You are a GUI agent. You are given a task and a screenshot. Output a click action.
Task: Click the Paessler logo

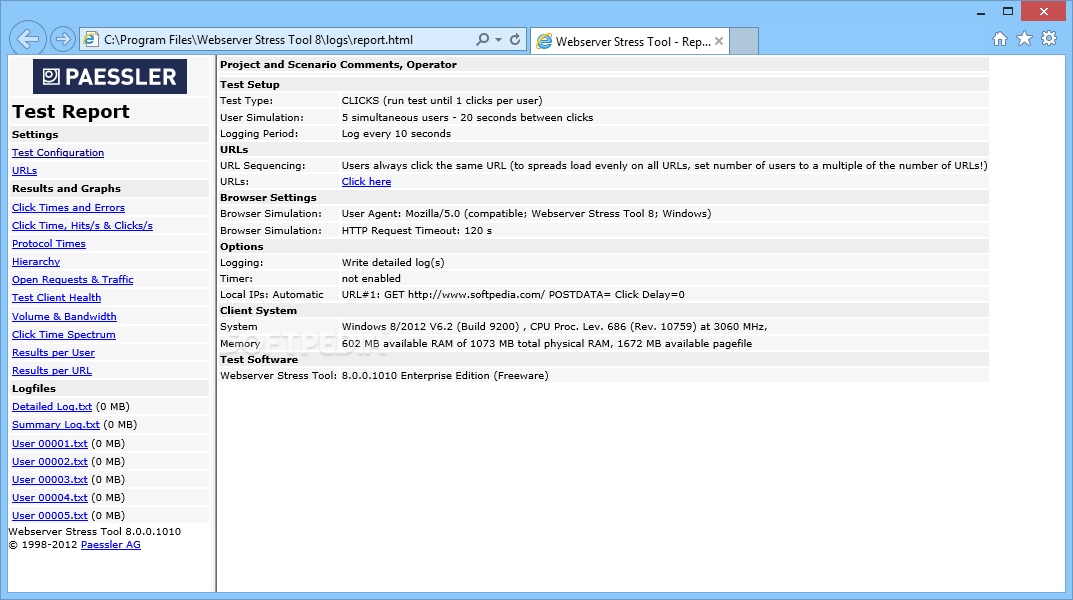tap(109, 77)
